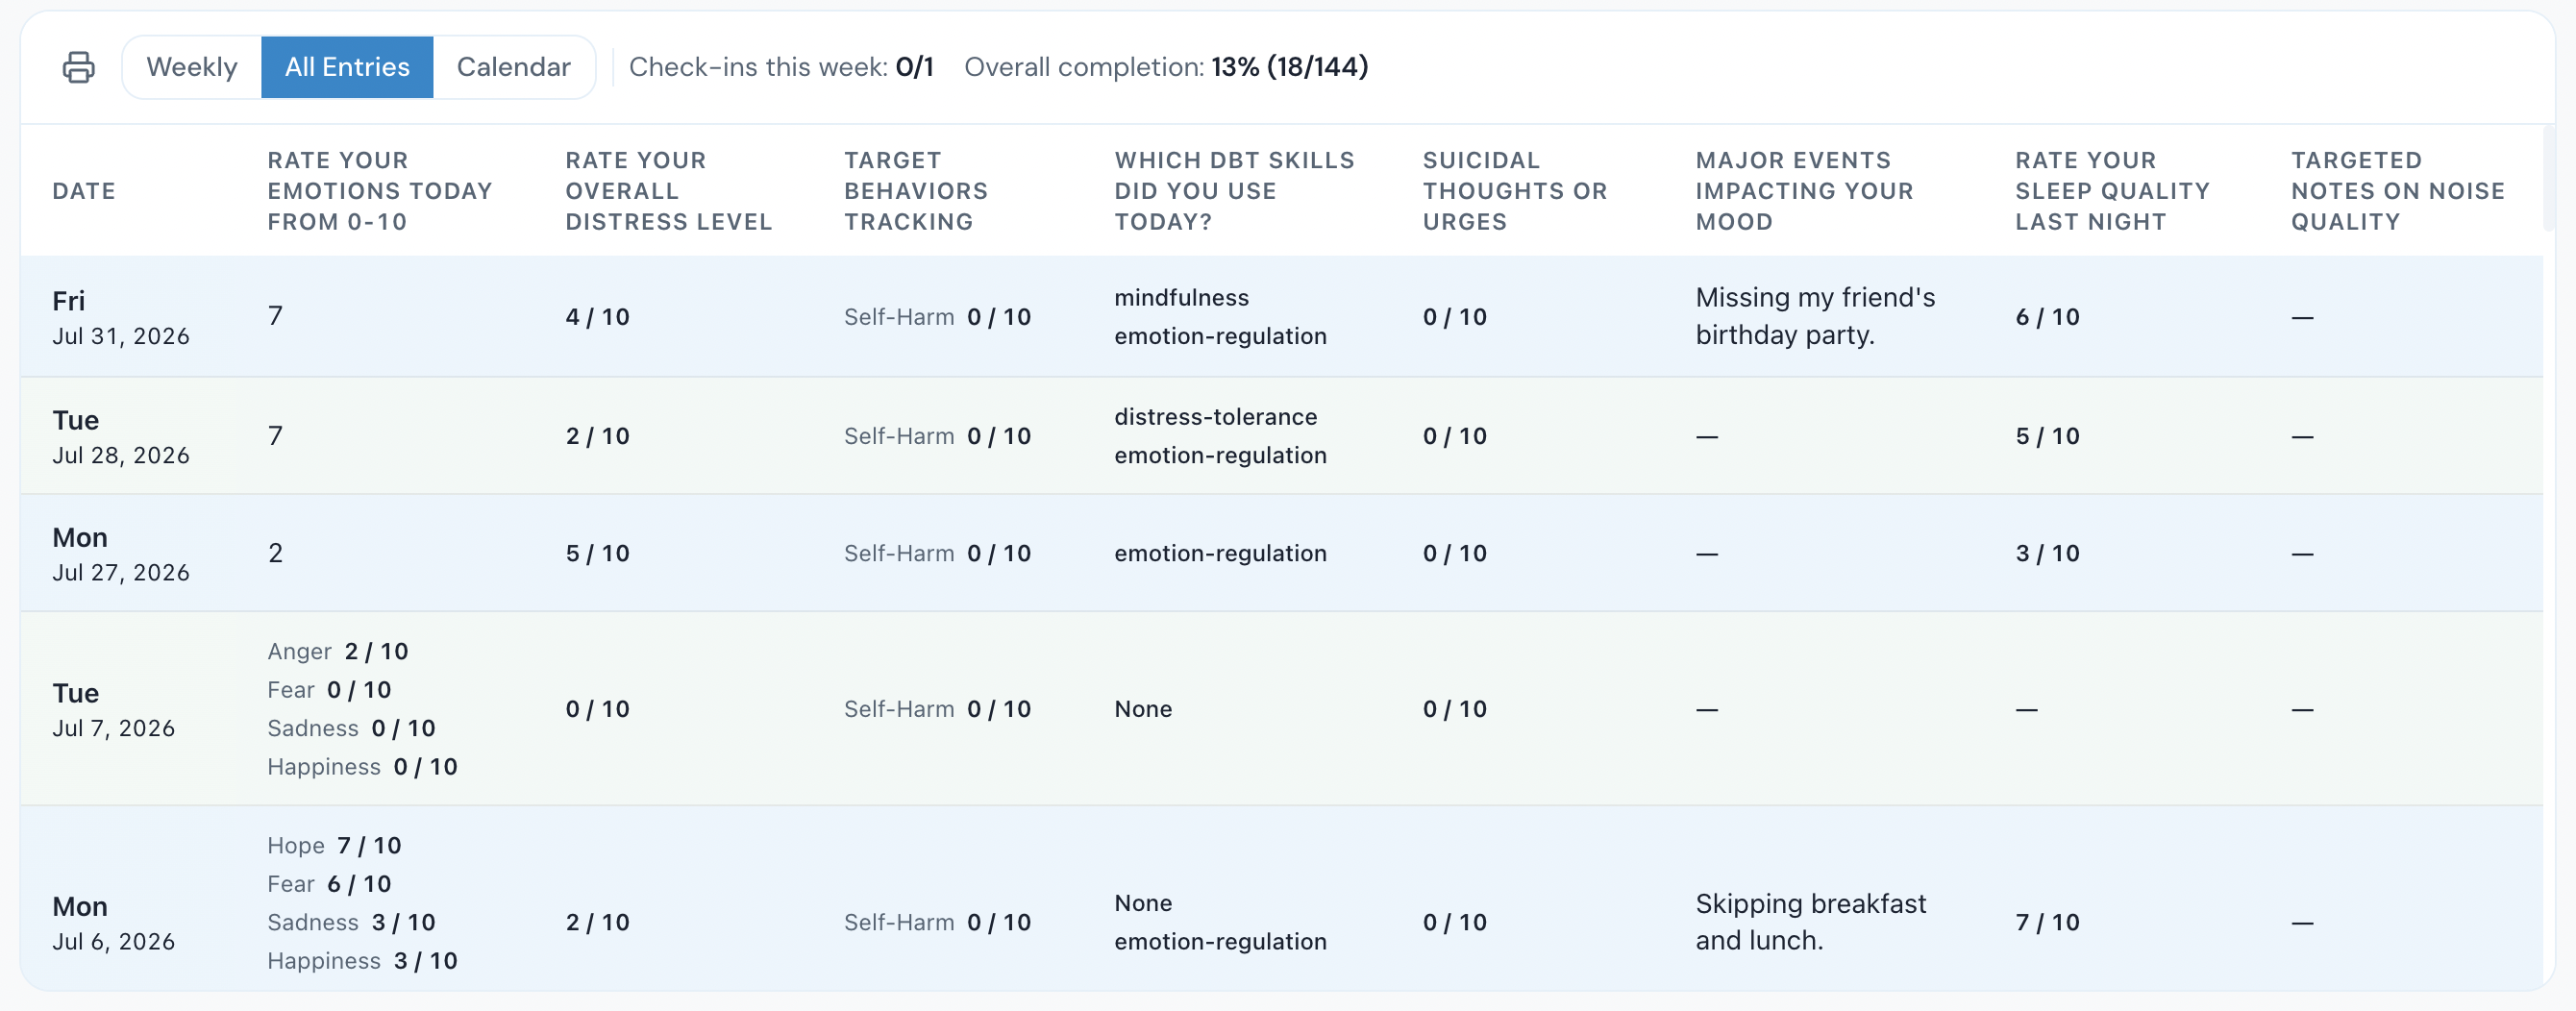Open the Calendar view tab
Image resolution: width=2576 pixels, height=1011 pixels.
click(514, 67)
